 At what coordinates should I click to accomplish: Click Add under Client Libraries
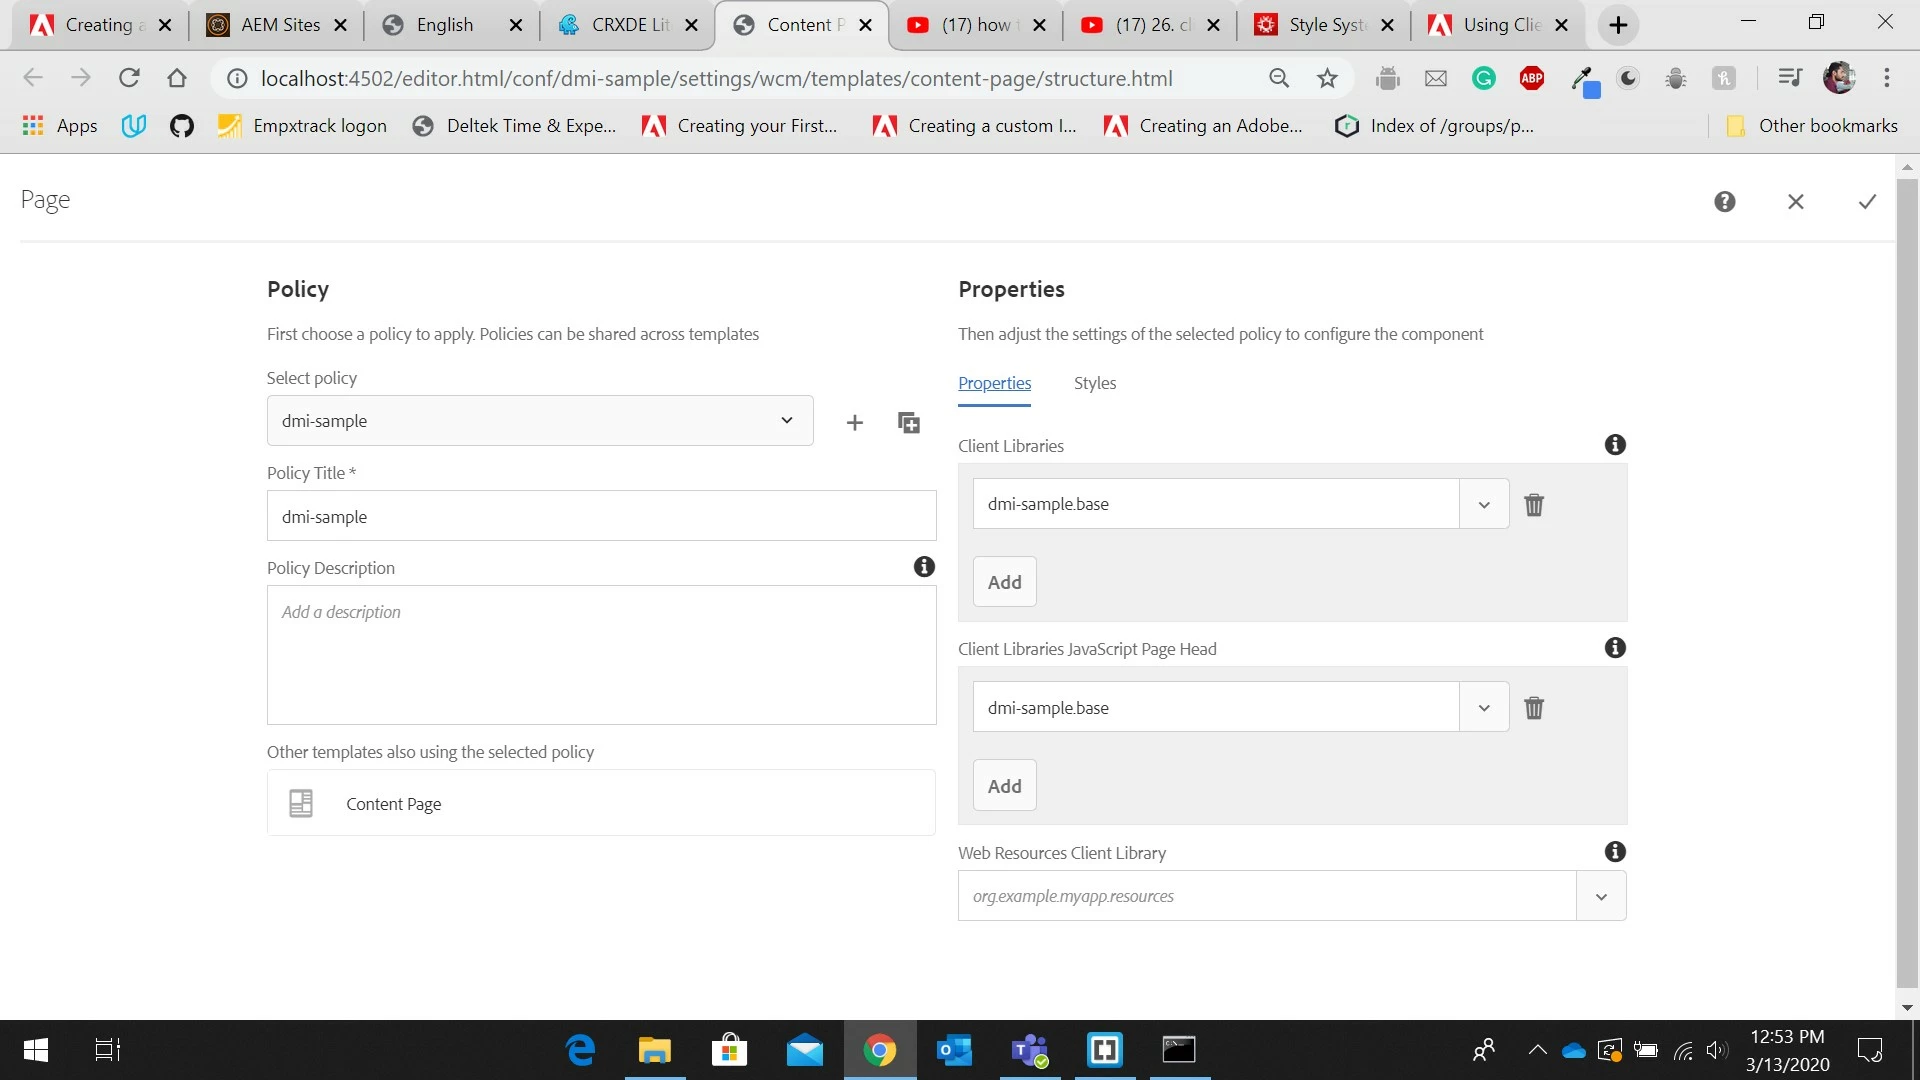coord(1004,582)
